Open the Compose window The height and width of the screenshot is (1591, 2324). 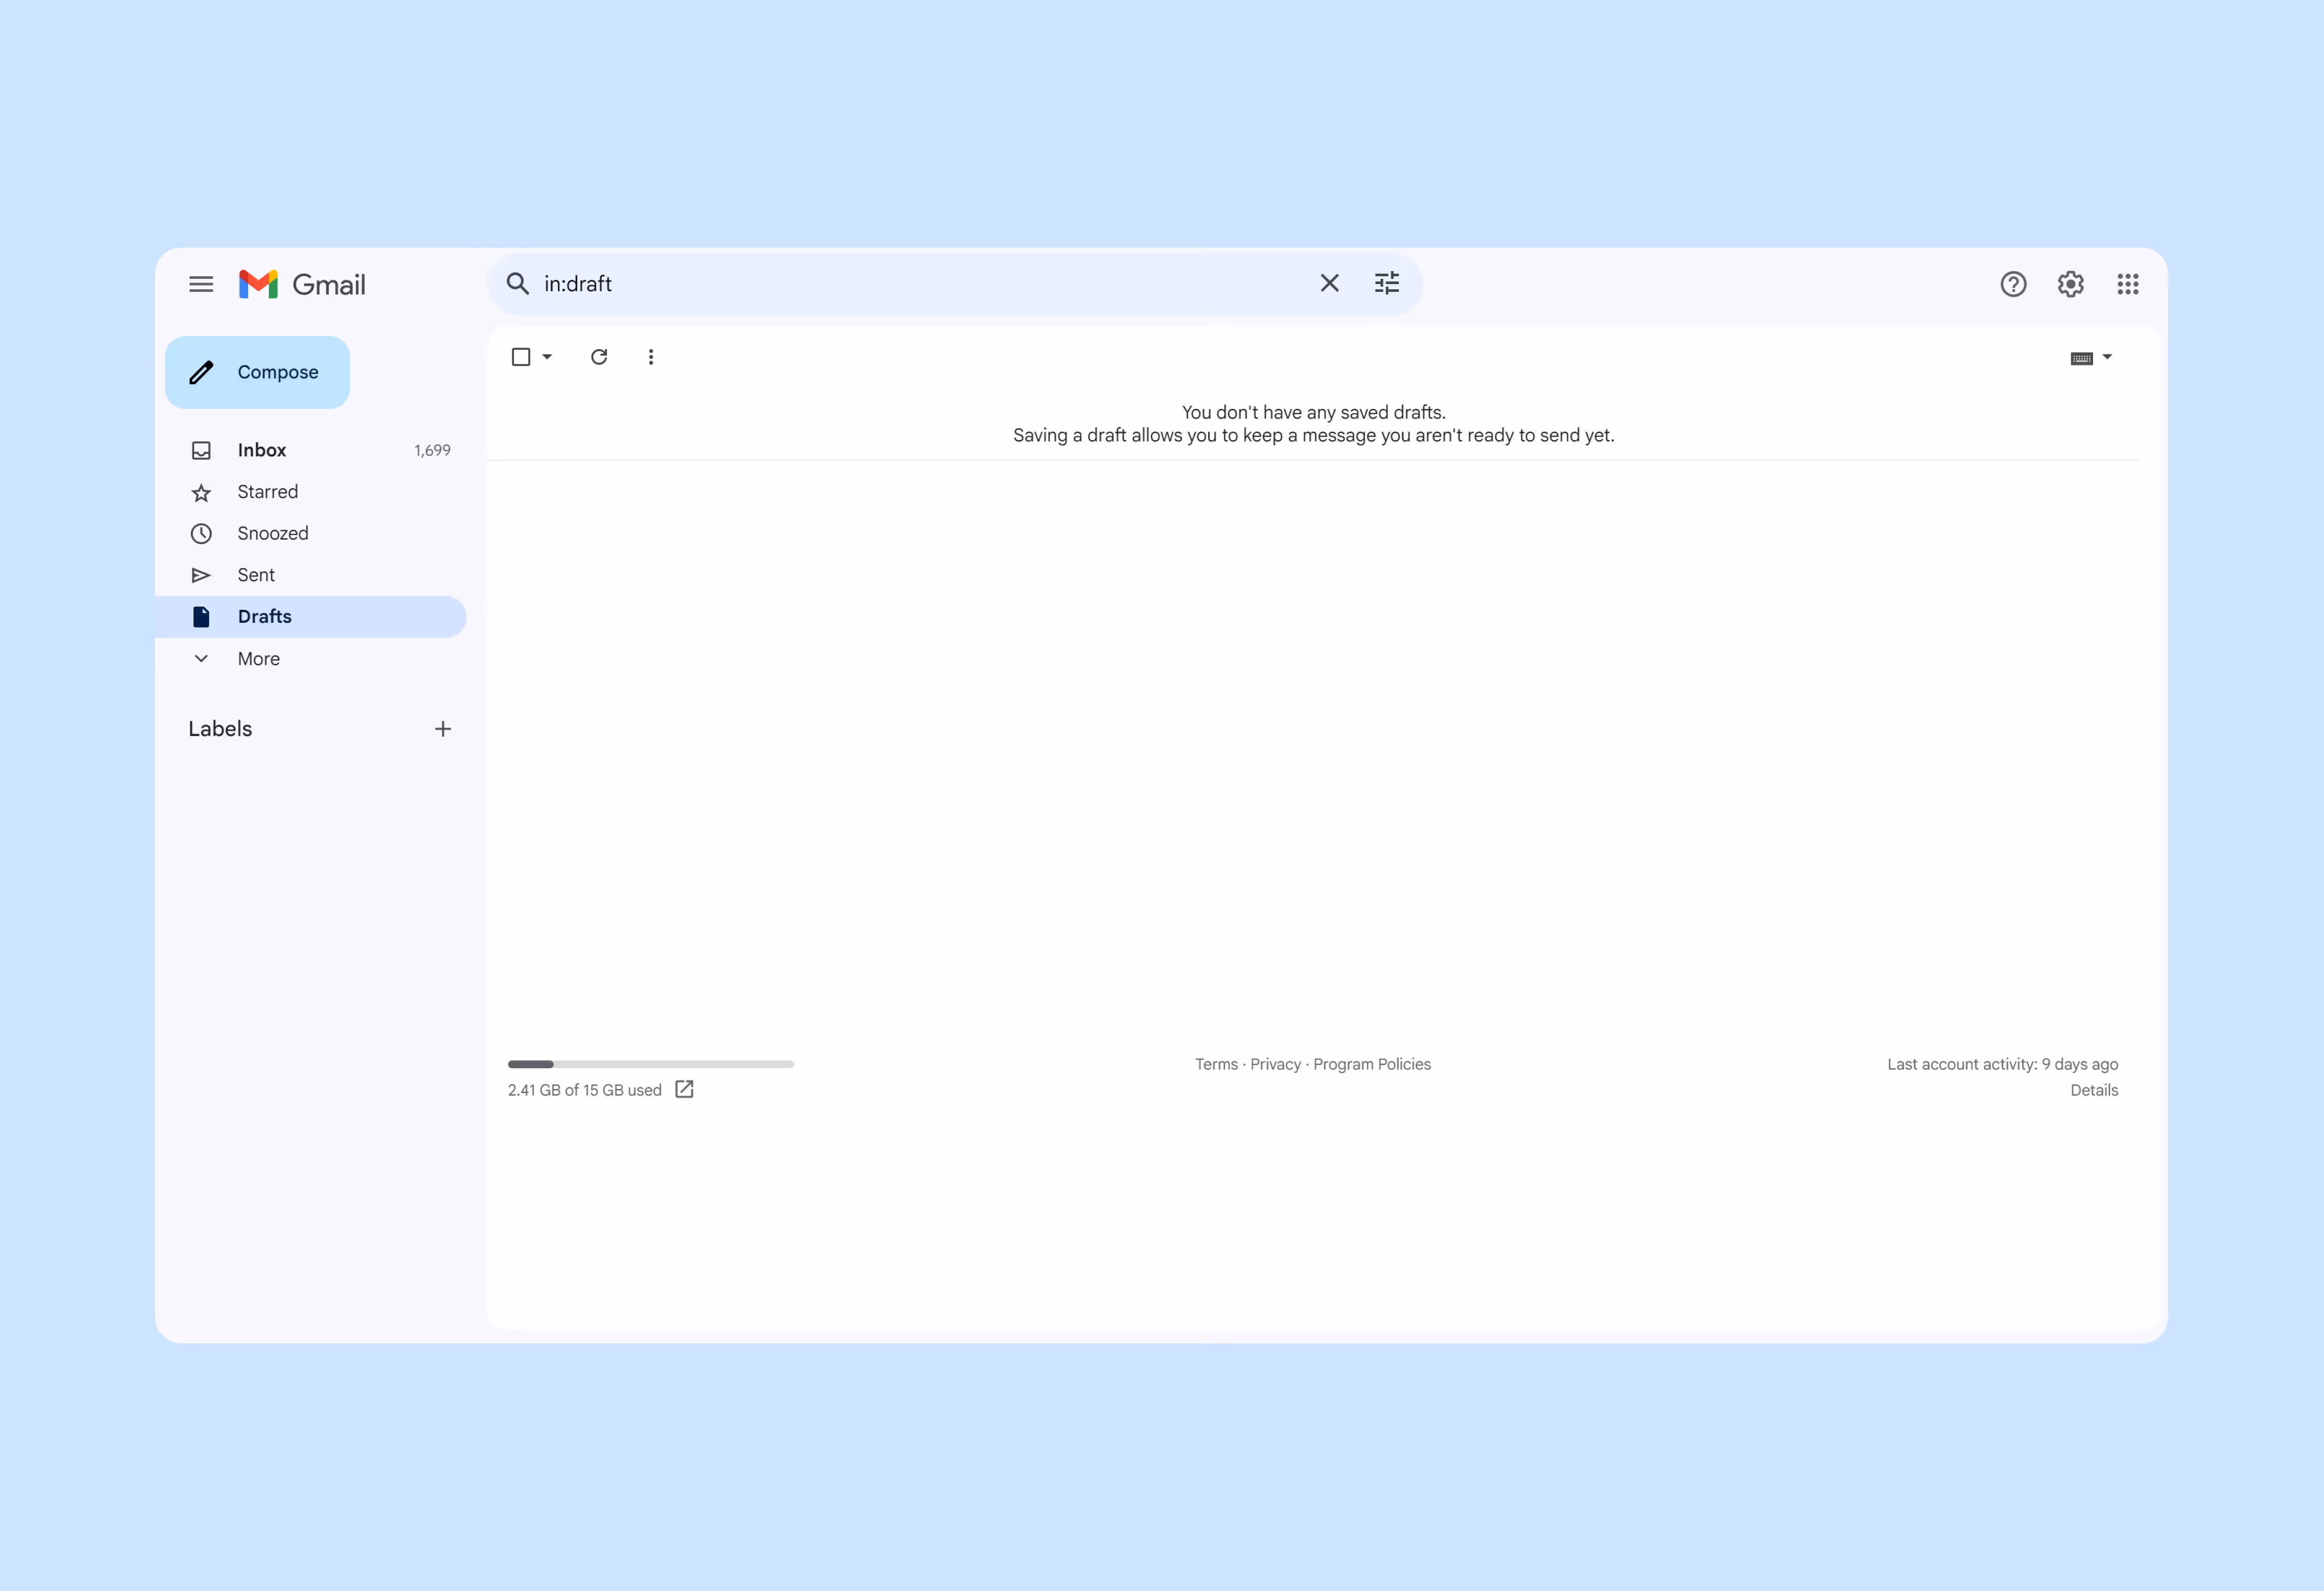click(x=257, y=372)
